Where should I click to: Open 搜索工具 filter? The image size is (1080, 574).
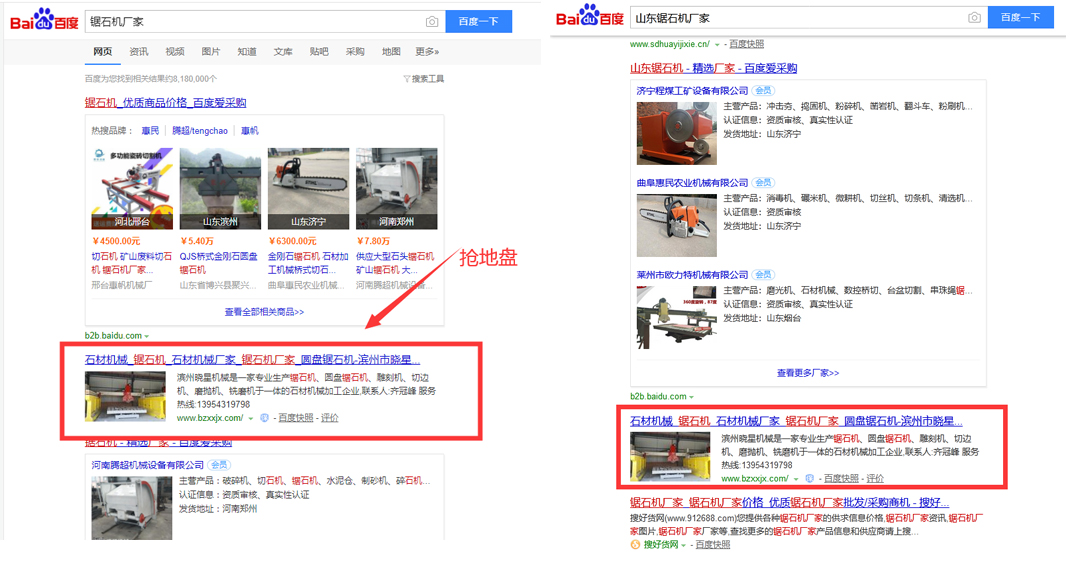click(x=424, y=79)
